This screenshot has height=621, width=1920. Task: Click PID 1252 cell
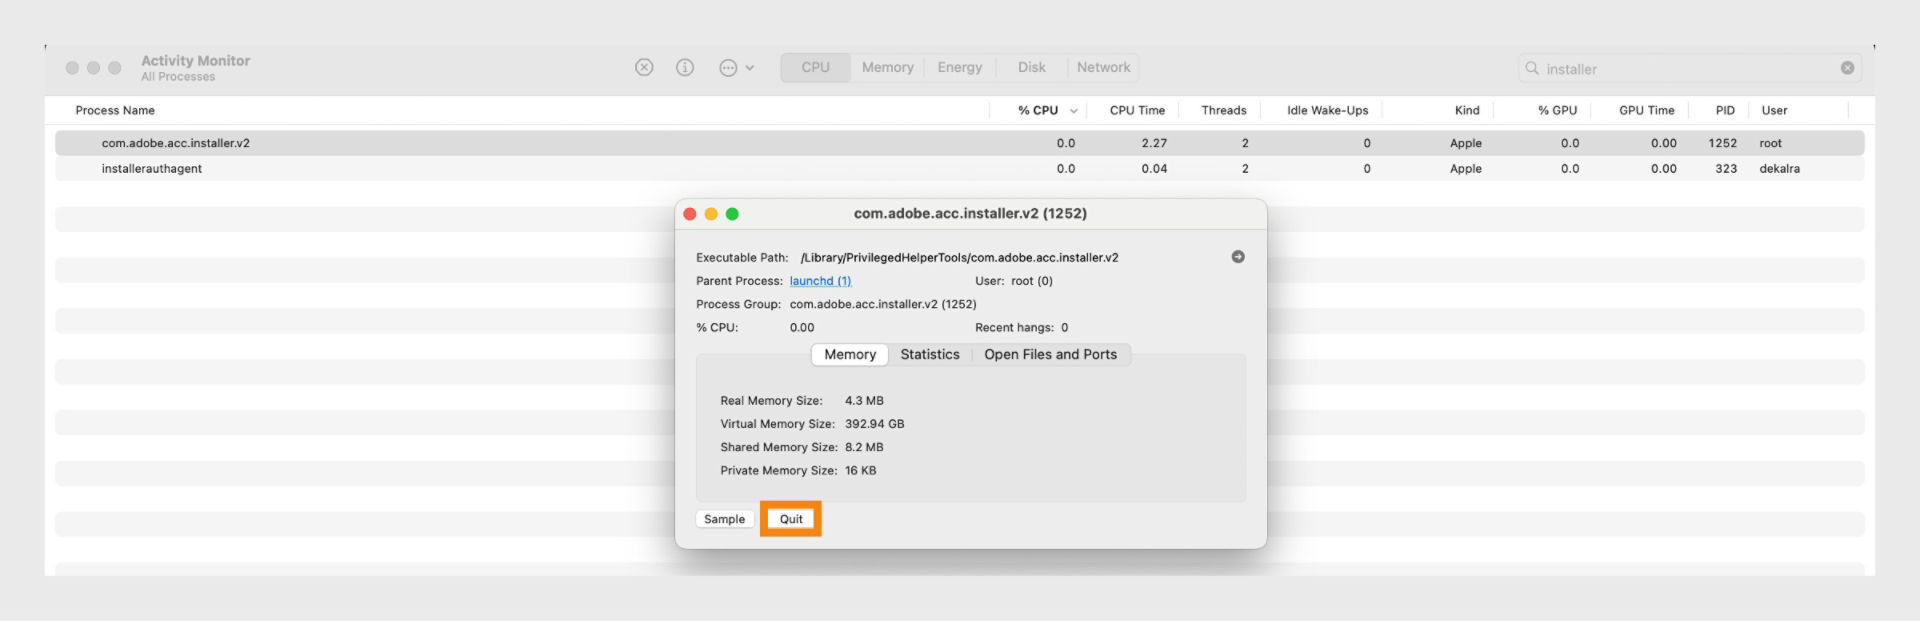[1722, 143]
